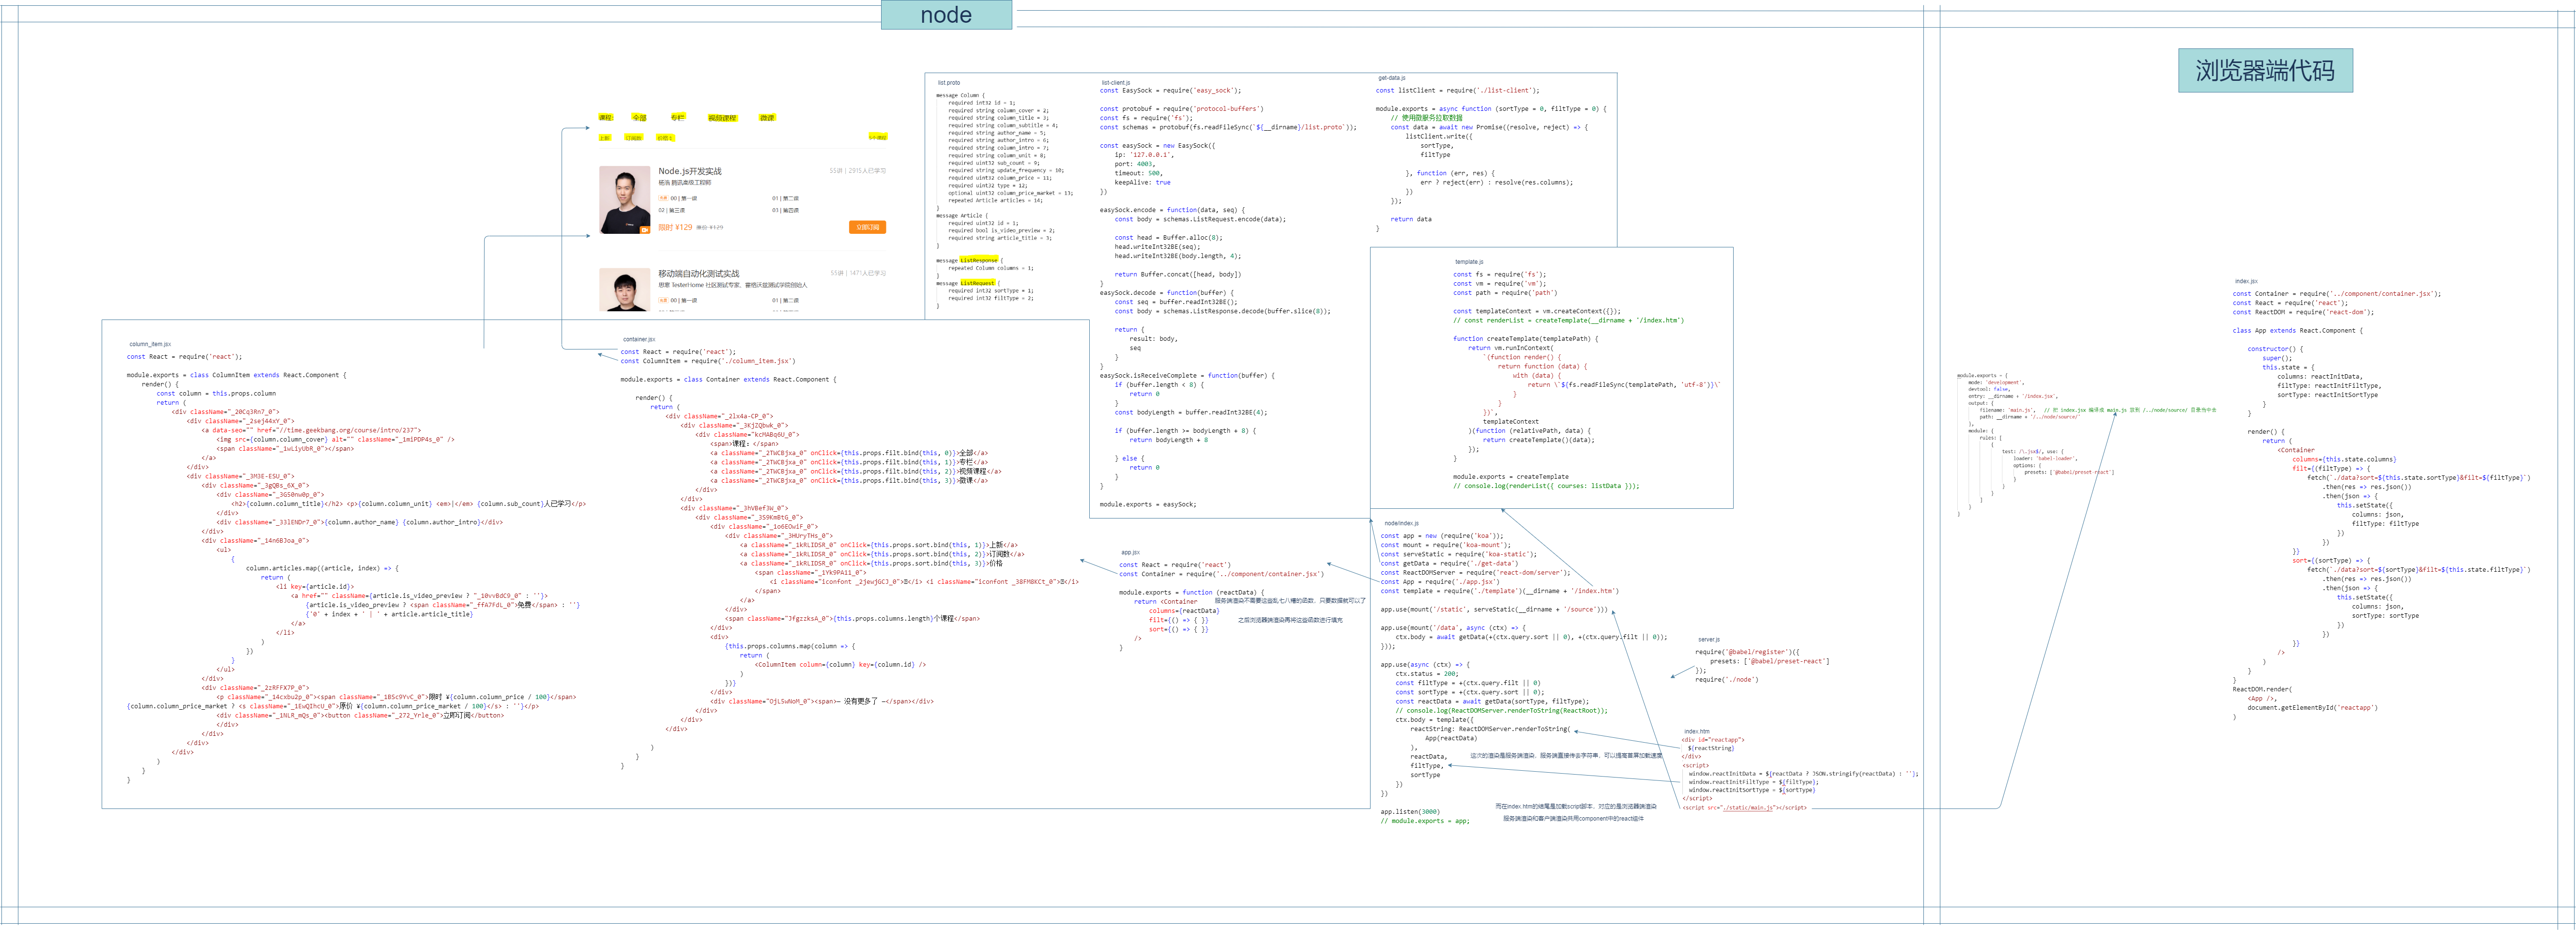Image resolution: width=2576 pixels, height=930 pixels.
Task: Open the '移动端自动化测试实战' course title
Action: tap(699, 273)
